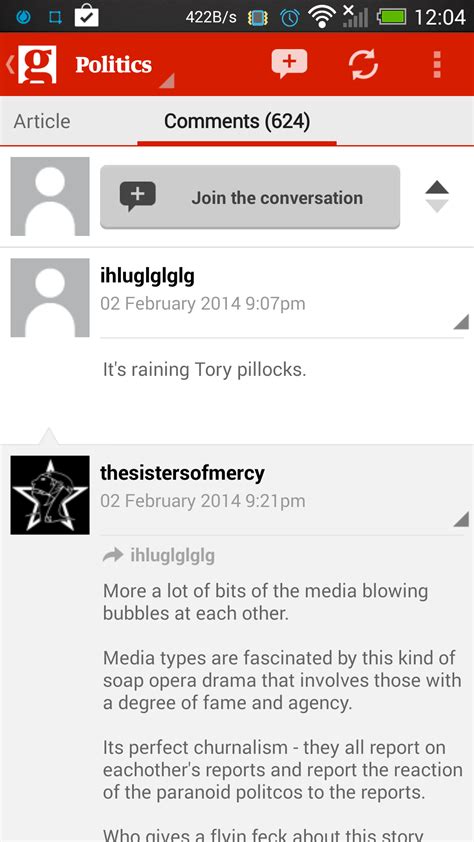Screen dimensions: 474x842
Task: Open thesistersofmercy's user profile name
Action: click(x=183, y=474)
